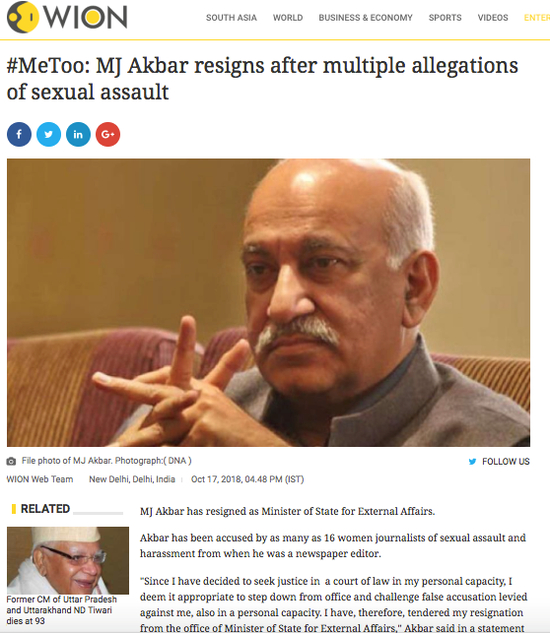Click the WION logo

tap(67, 17)
